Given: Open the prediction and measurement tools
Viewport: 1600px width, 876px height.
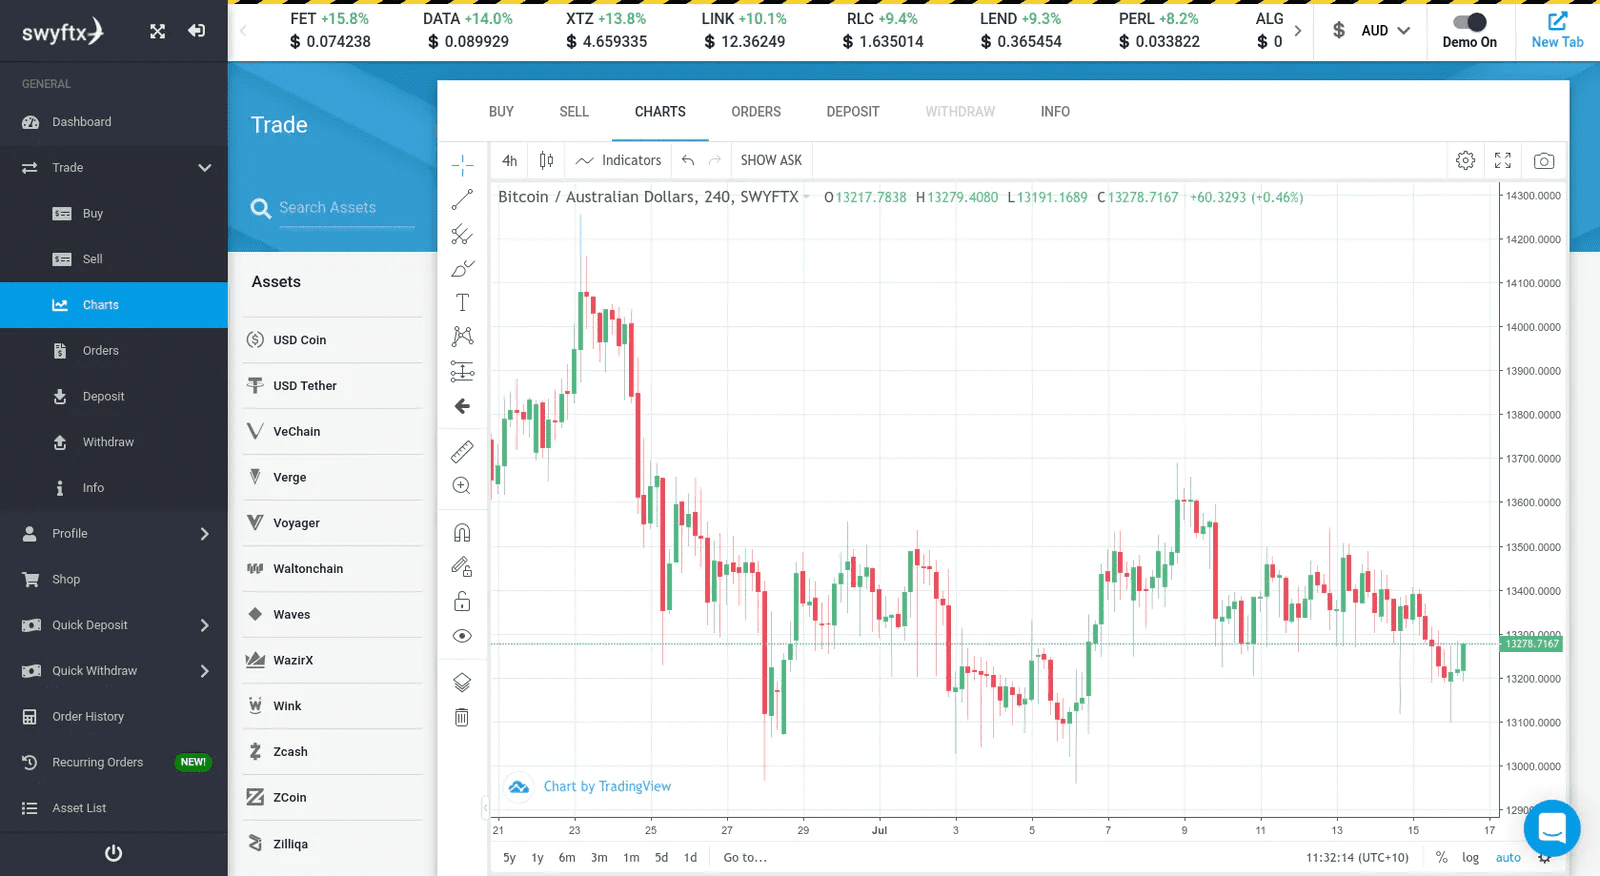Looking at the screenshot, I should click(462, 372).
